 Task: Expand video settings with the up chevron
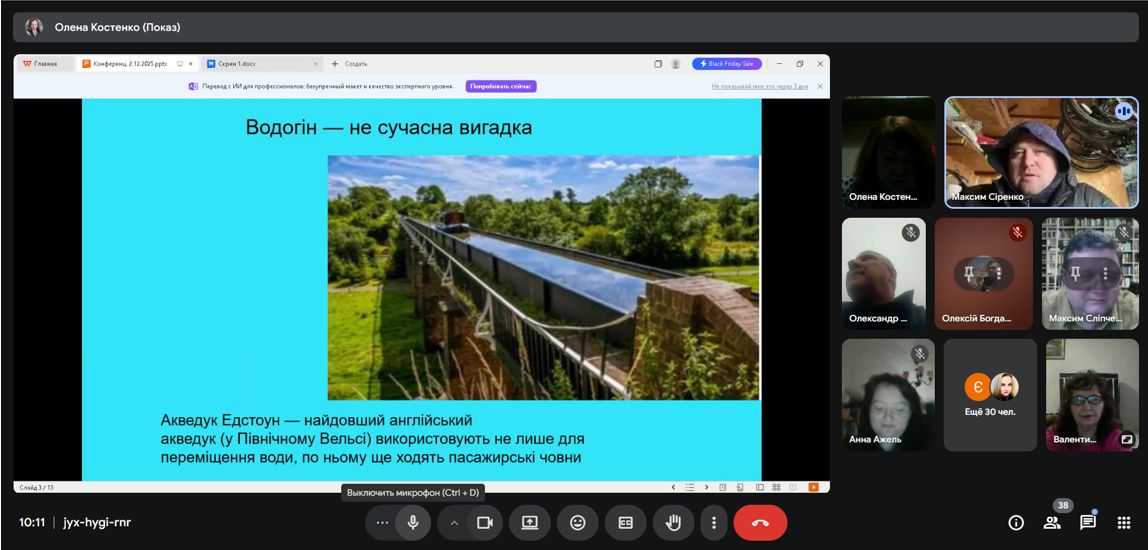click(454, 522)
